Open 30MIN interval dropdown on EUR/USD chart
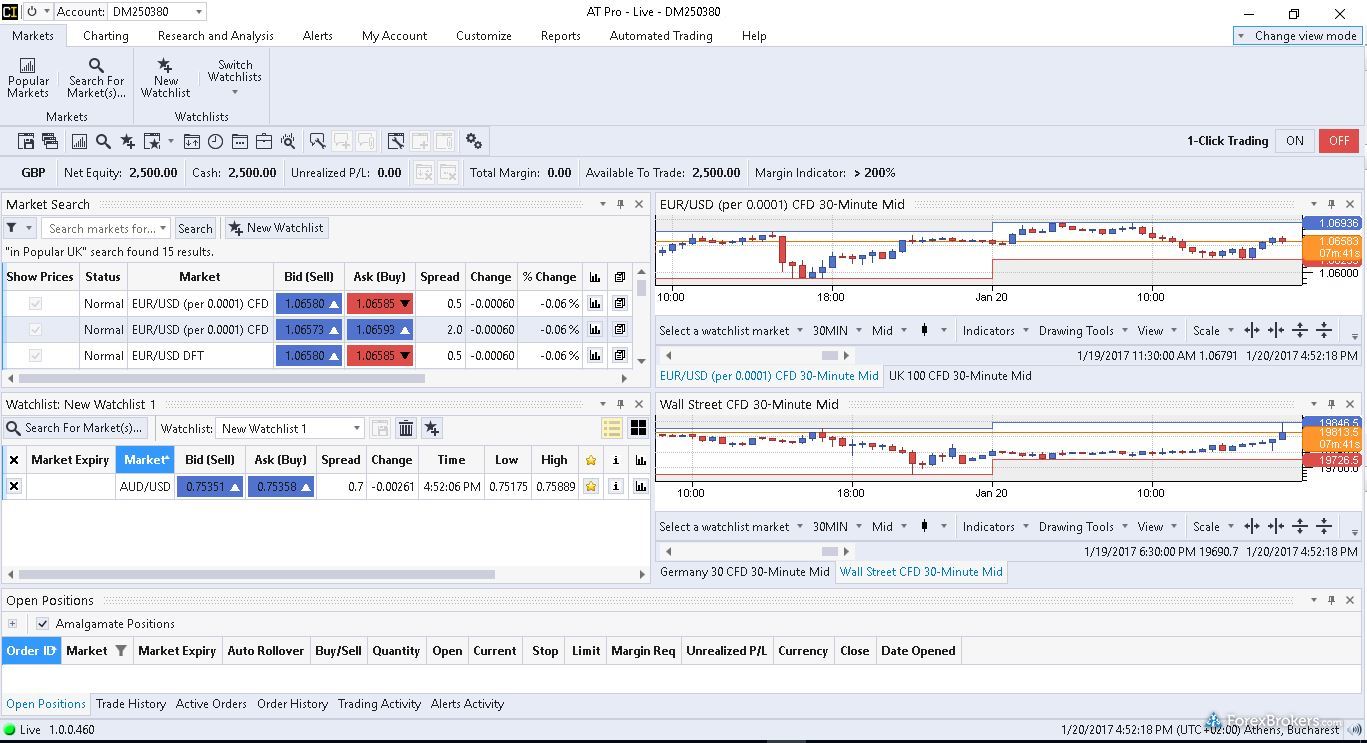The image size is (1367, 743). pos(837,330)
